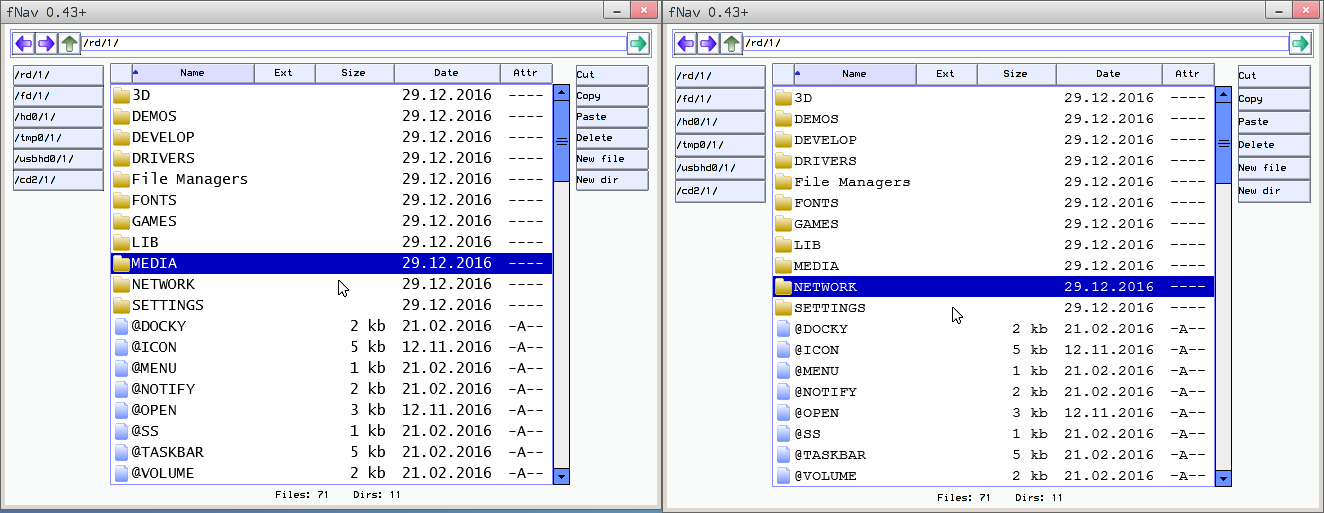Image resolution: width=1324 pixels, height=513 pixels.
Task: Go up one directory in the right window
Action: pyautogui.click(x=731, y=43)
